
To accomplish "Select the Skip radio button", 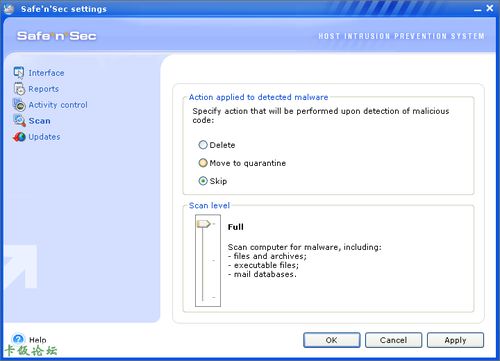I will 203,181.
